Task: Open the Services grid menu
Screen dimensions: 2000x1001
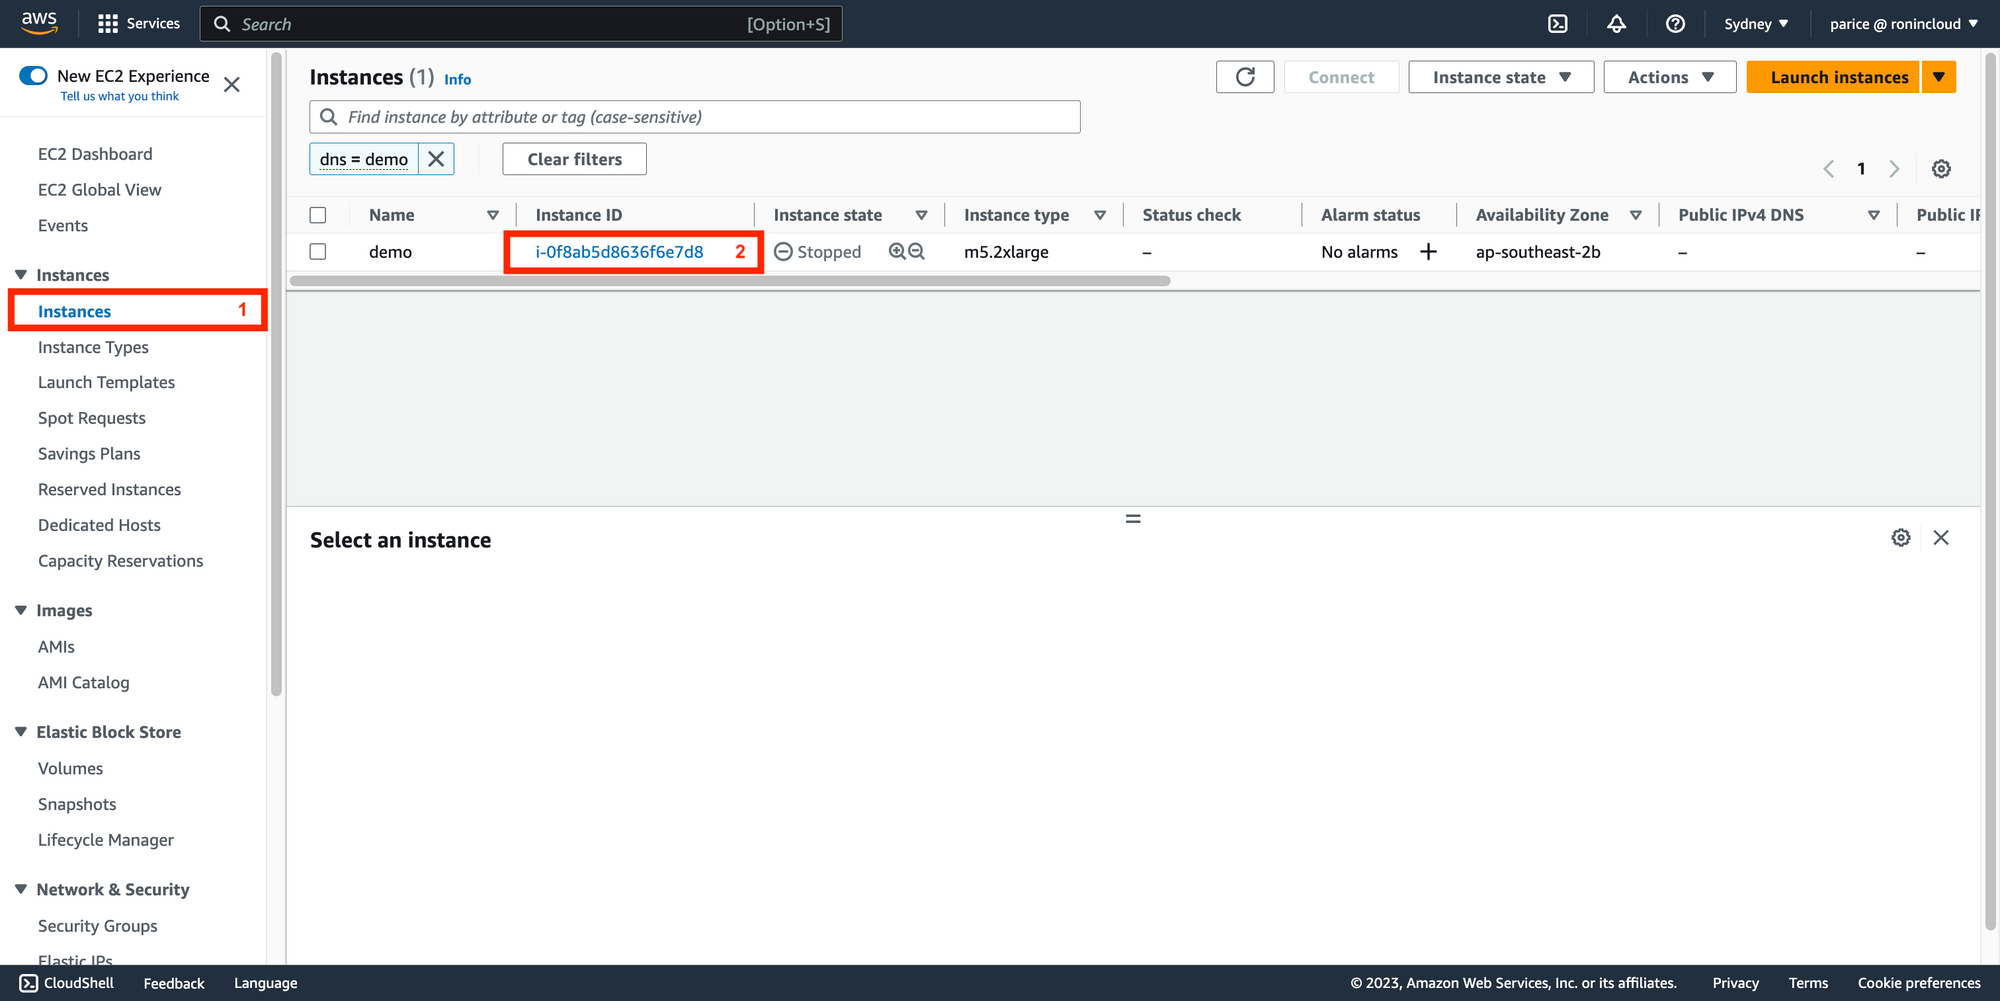Action: click(x=139, y=24)
